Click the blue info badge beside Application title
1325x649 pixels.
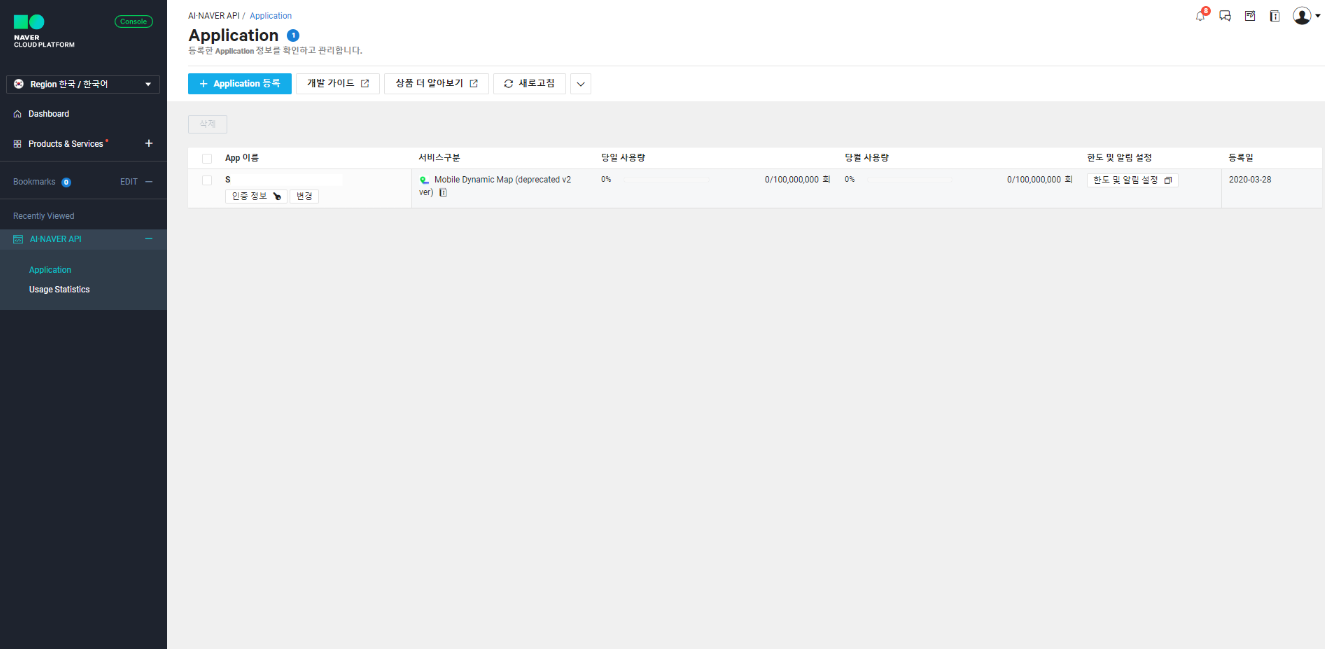[x=293, y=36]
